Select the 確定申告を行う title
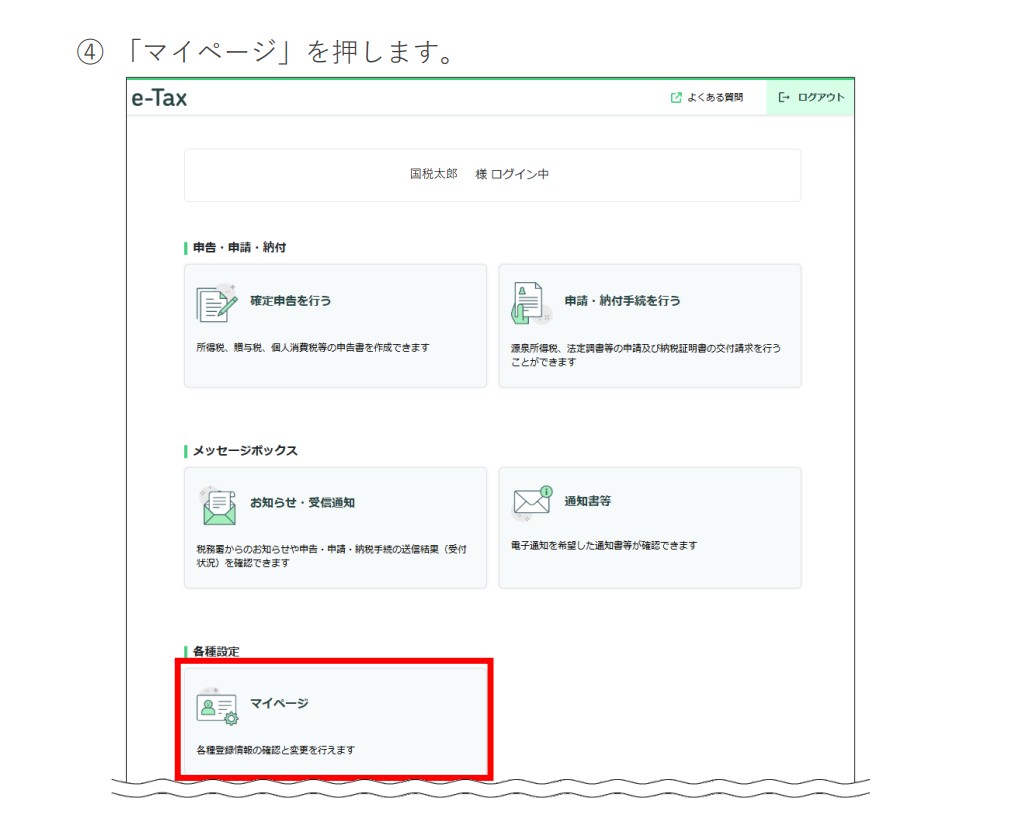The height and width of the screenshot is (823, 1018). [290, 300]
